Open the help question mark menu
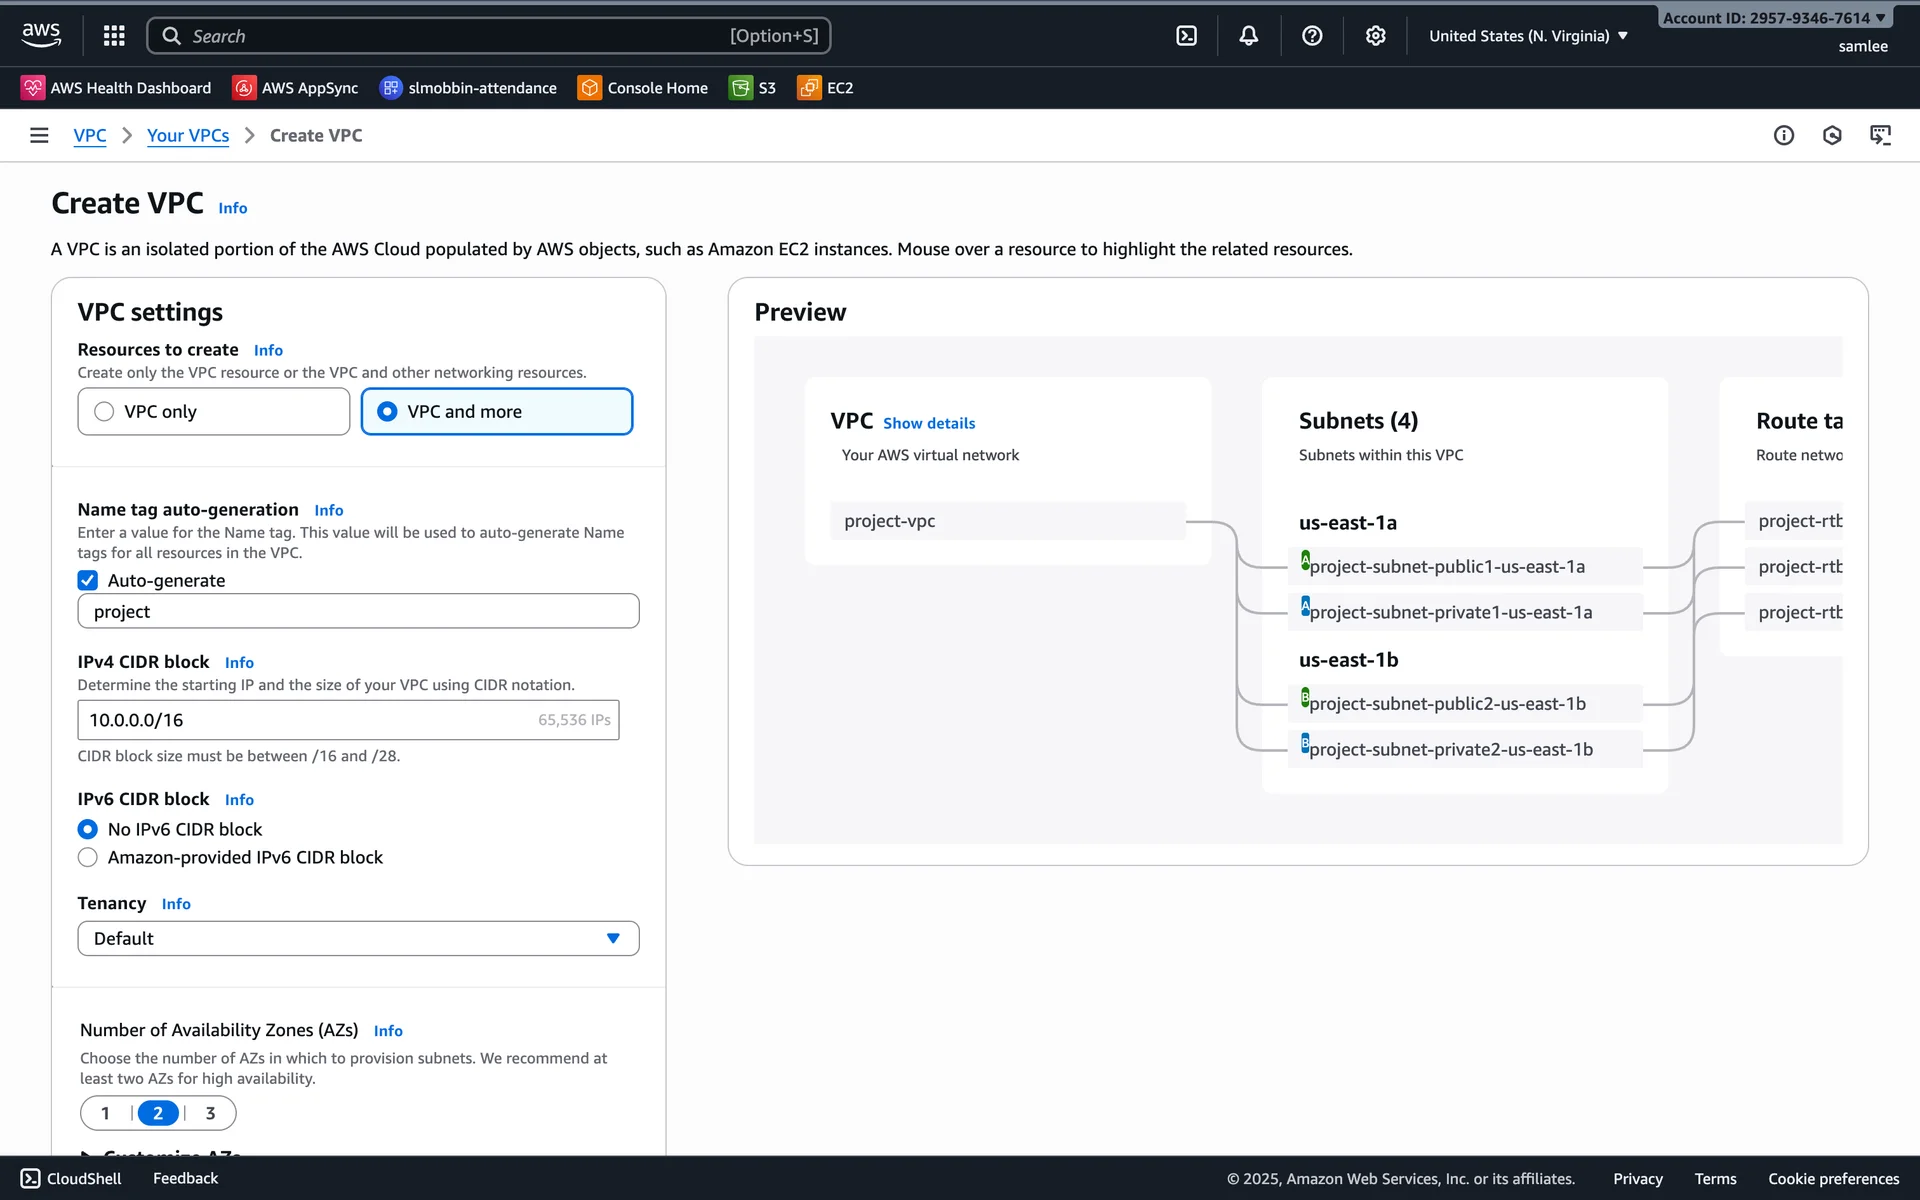1920x1200 pixels. pos(1312,36)
